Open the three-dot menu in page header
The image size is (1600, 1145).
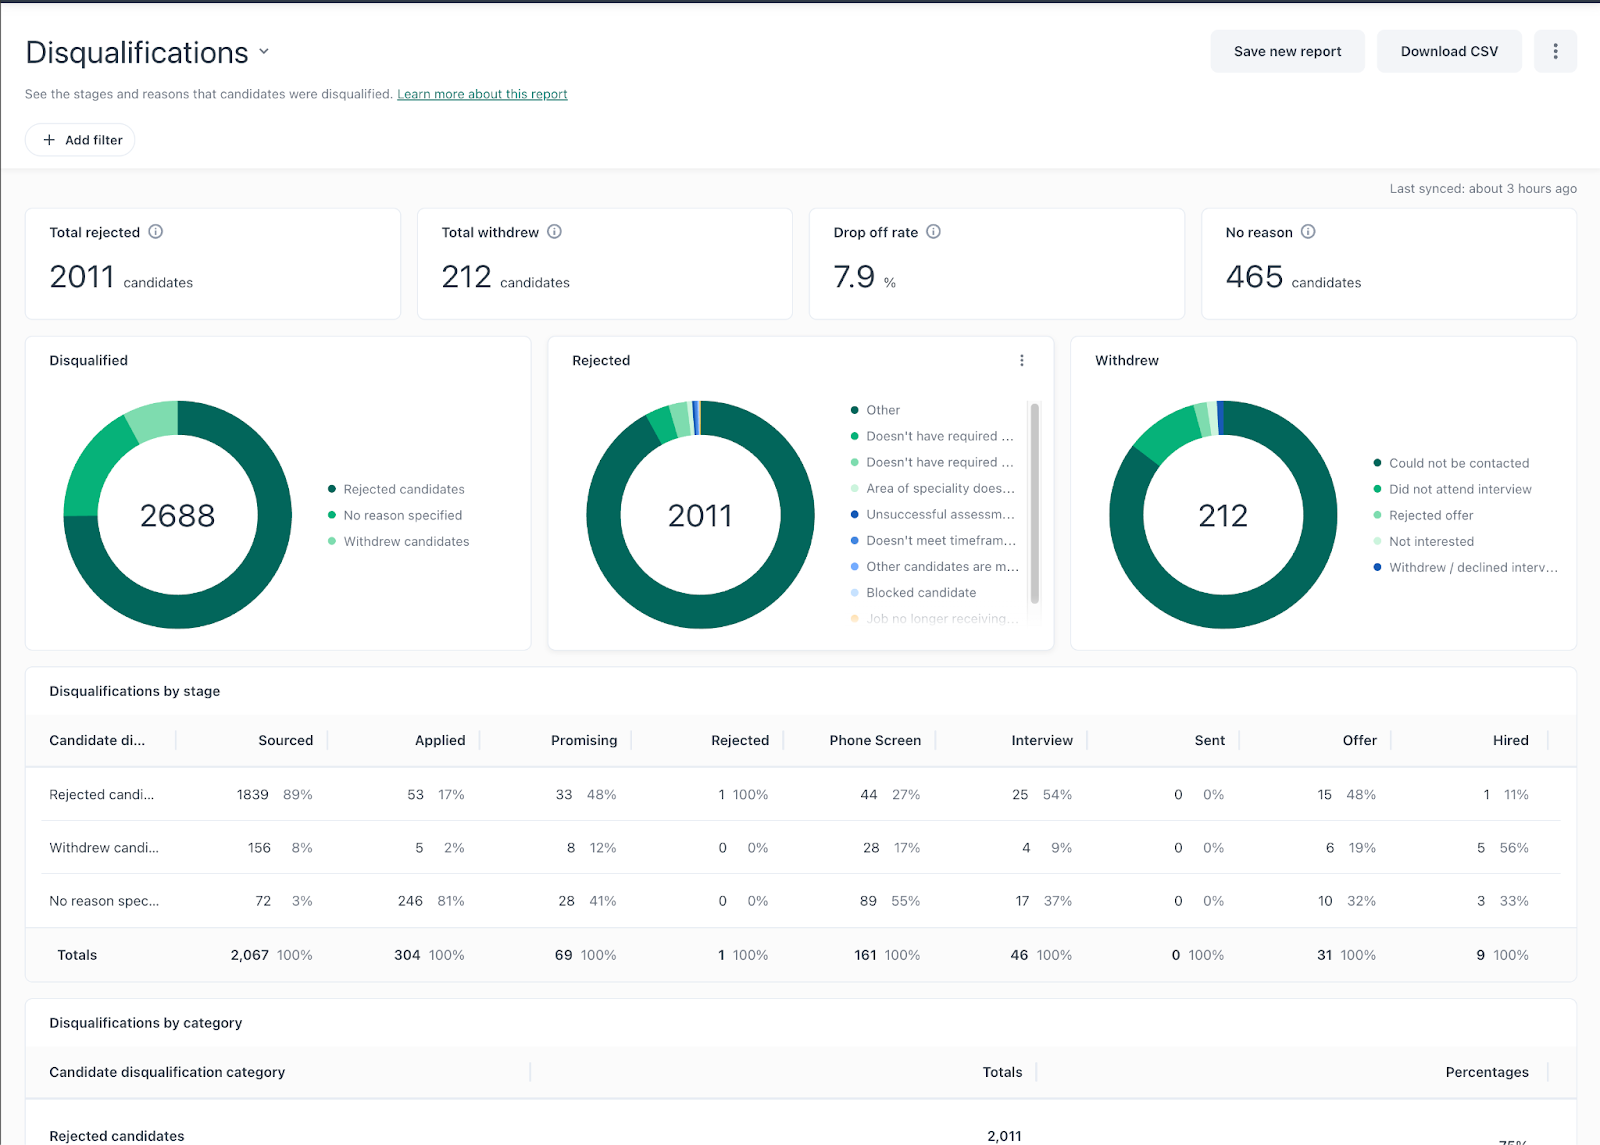[1555, 51]
